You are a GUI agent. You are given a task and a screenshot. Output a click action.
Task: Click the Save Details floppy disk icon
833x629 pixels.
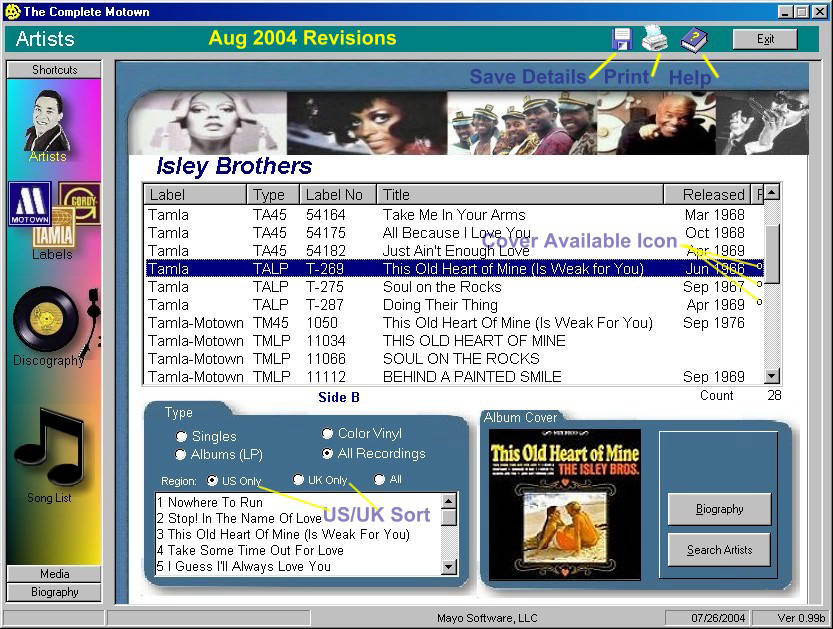click(622, 39)
